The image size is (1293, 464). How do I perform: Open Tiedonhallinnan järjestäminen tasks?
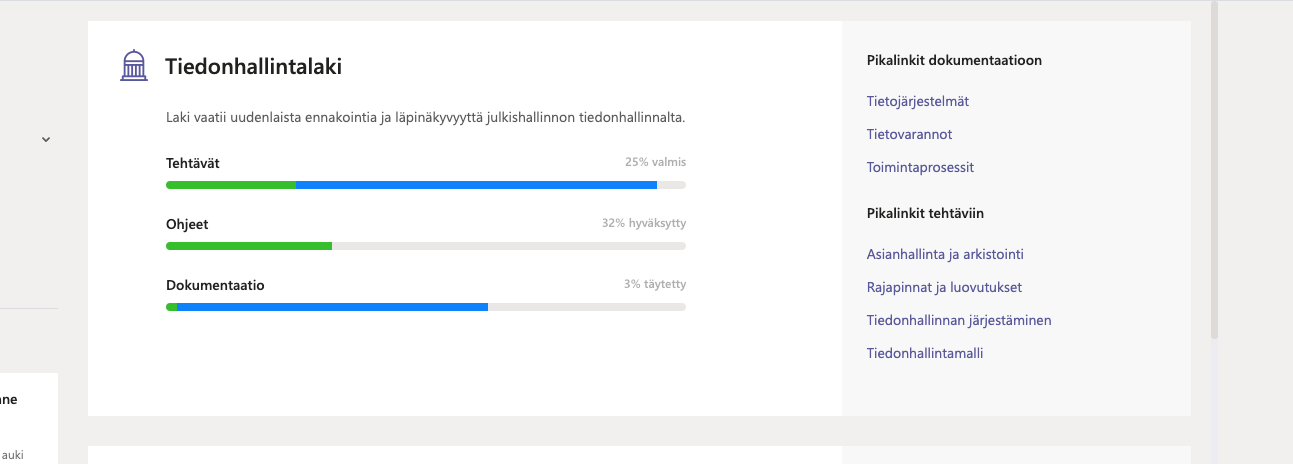click(x=959, y=320)
